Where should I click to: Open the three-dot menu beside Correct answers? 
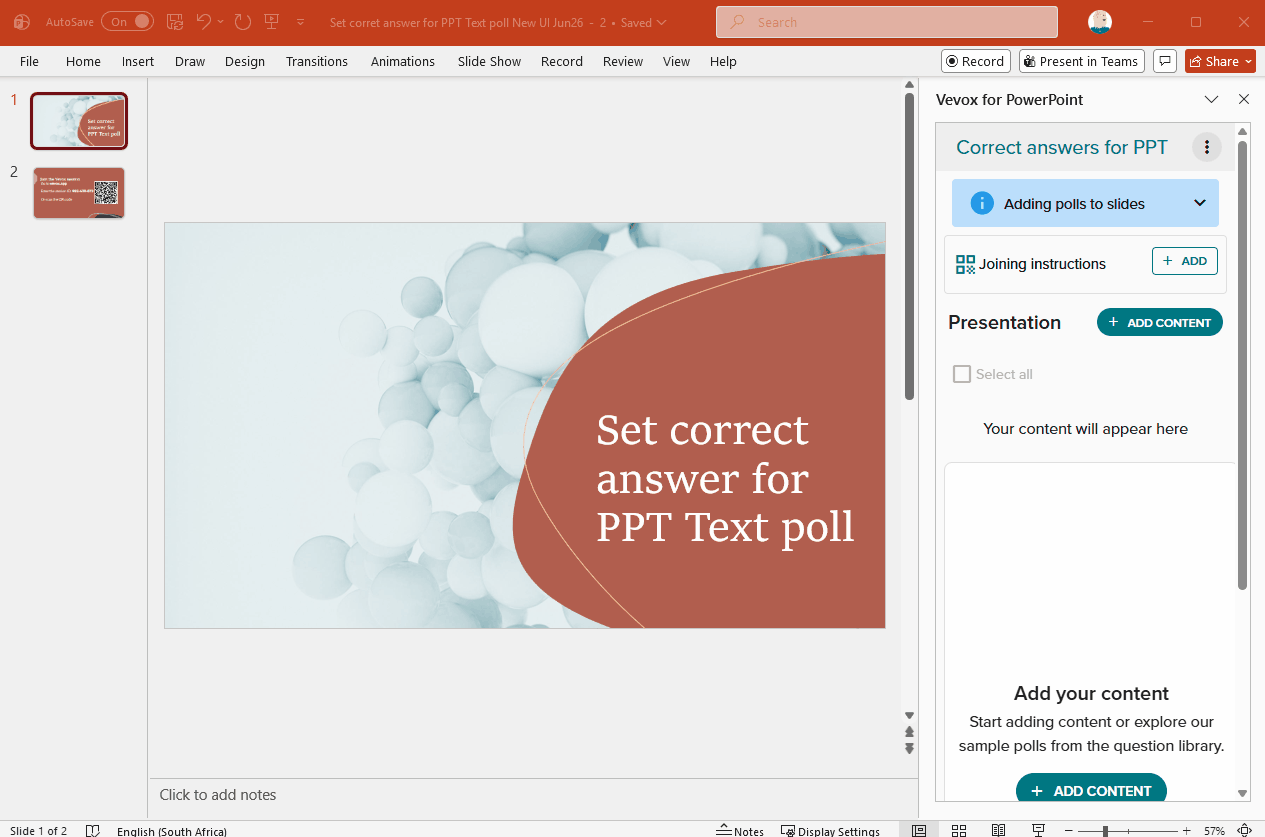pos(1207,148)
